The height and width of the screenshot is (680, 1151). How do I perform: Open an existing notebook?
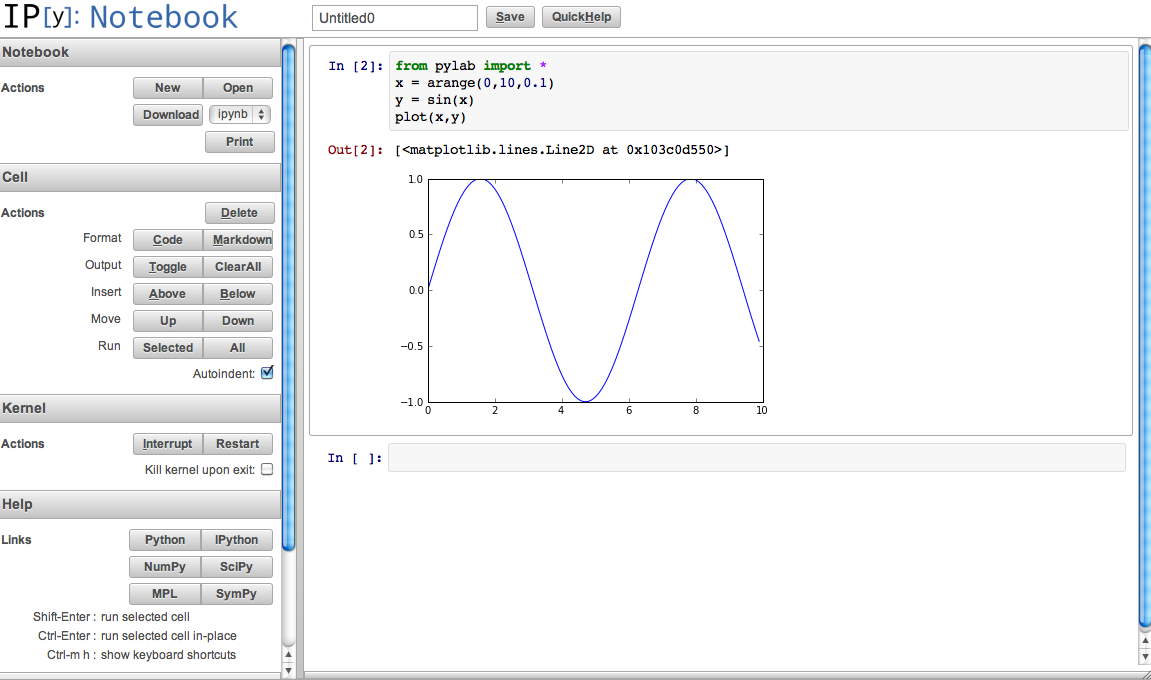coord(237,87)
